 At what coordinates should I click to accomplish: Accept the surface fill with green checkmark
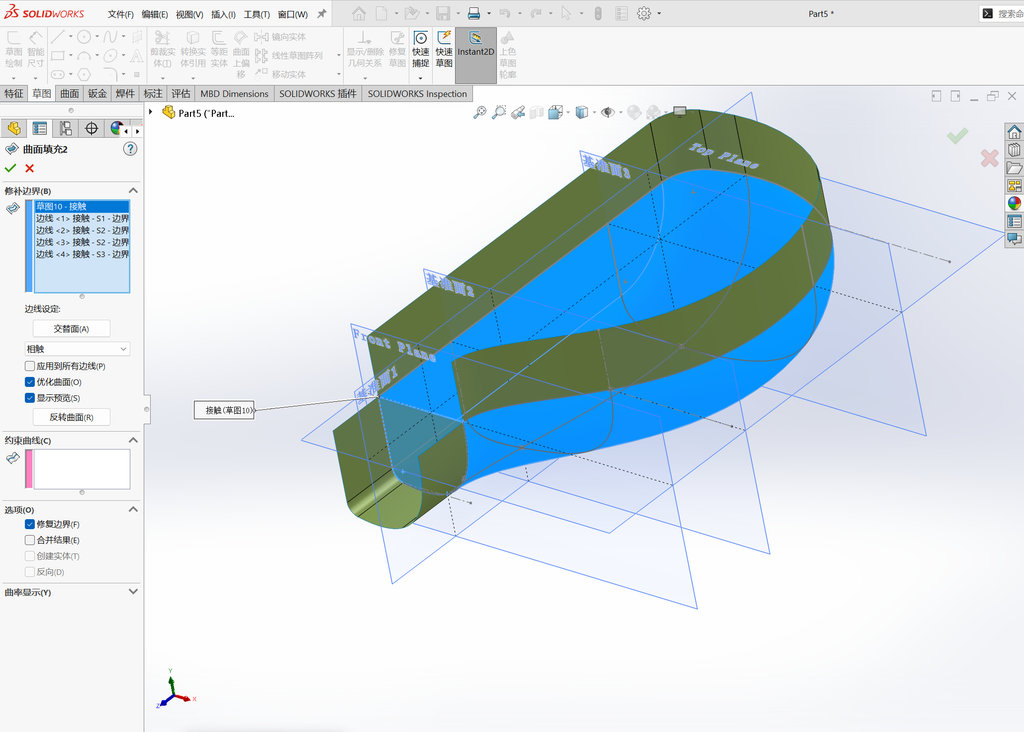(x=10, y=168)
